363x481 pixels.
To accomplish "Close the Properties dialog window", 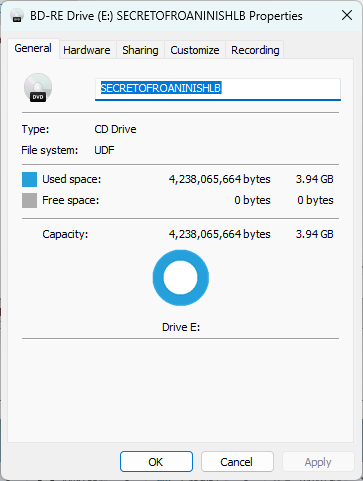I will click(347, 15).
